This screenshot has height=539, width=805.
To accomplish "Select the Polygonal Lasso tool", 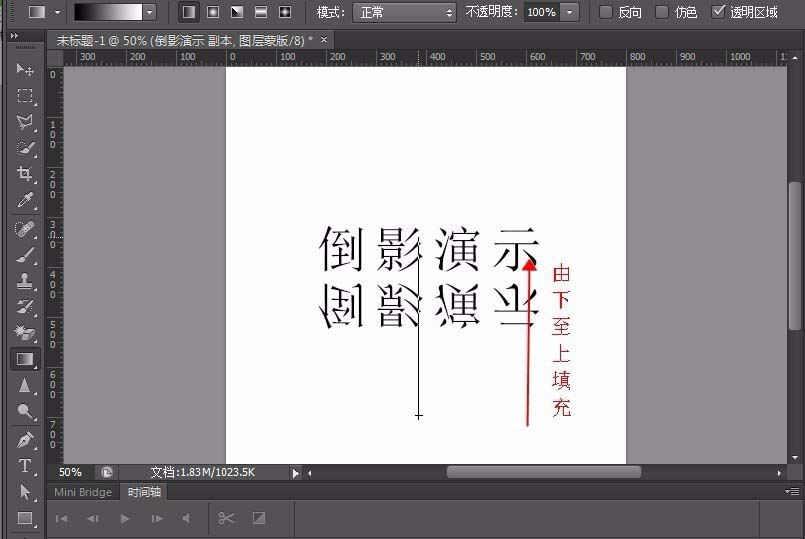I will [25, 122].
